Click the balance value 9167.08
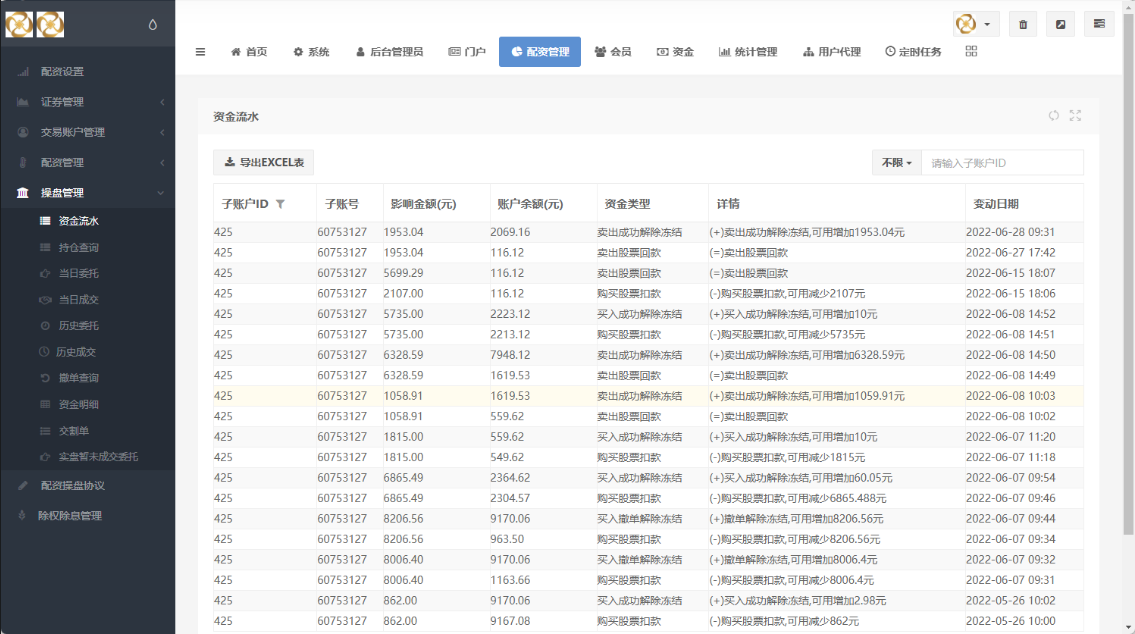Screen dimensions: 1135x634 click(x=510, y=621)
